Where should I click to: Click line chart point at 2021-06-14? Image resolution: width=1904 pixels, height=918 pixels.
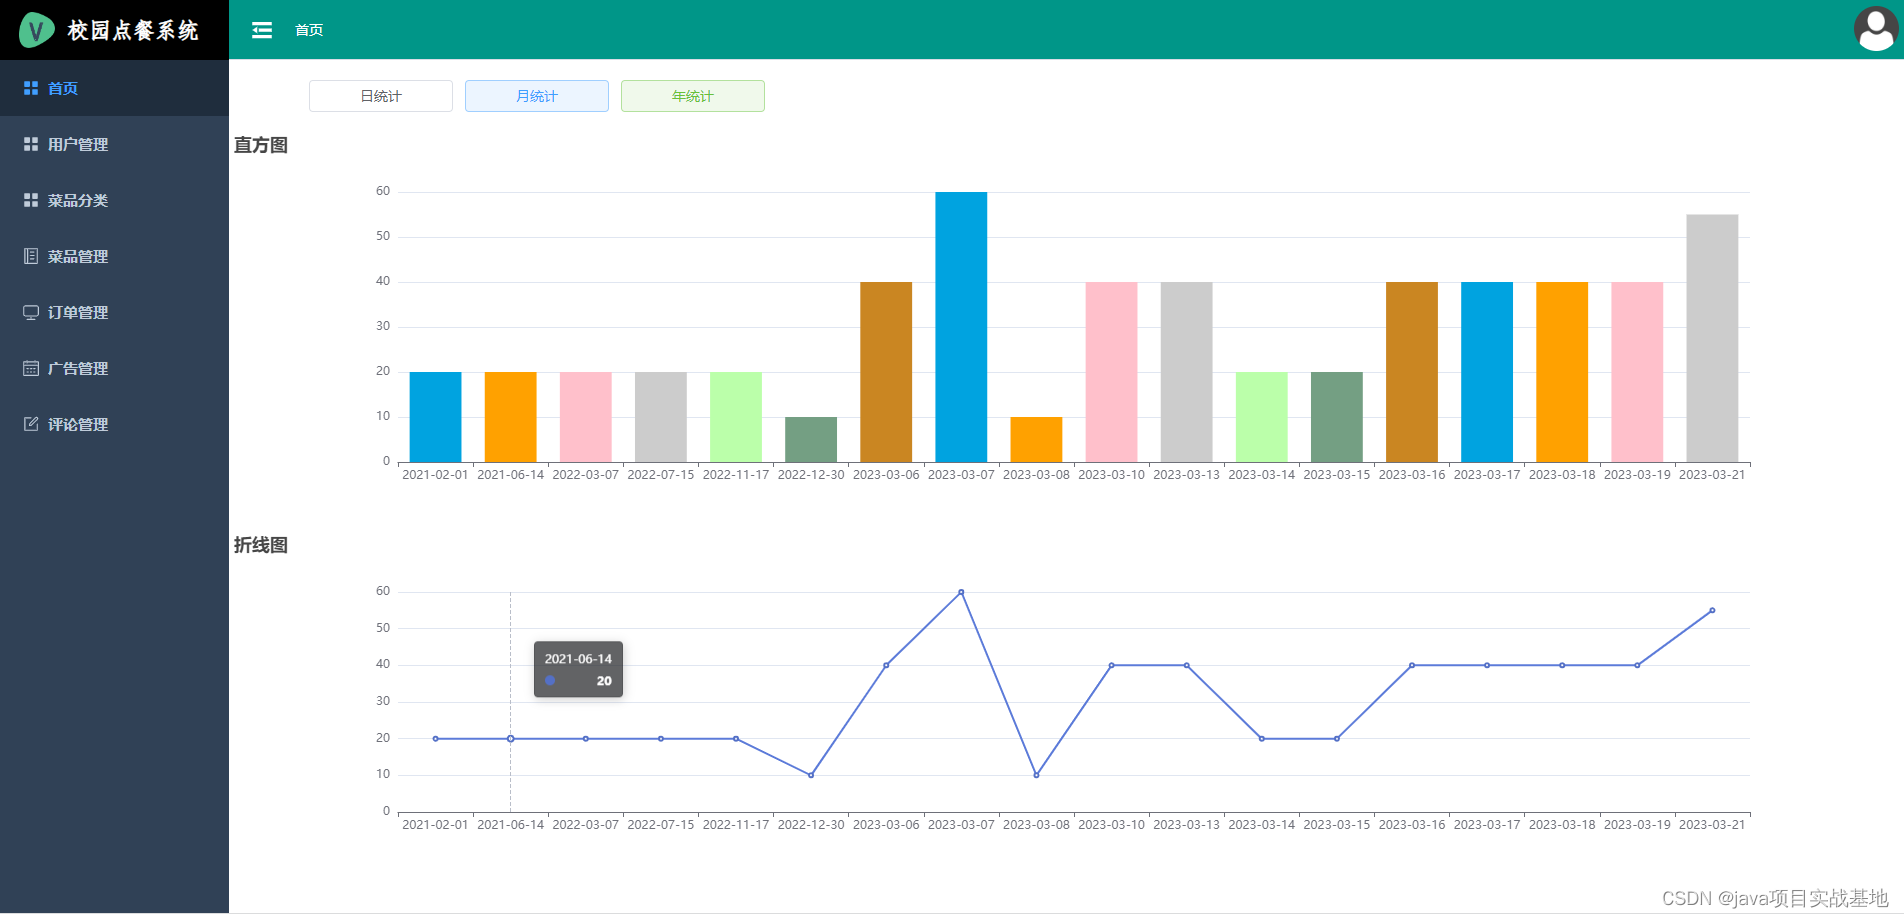tap(510, 739)
